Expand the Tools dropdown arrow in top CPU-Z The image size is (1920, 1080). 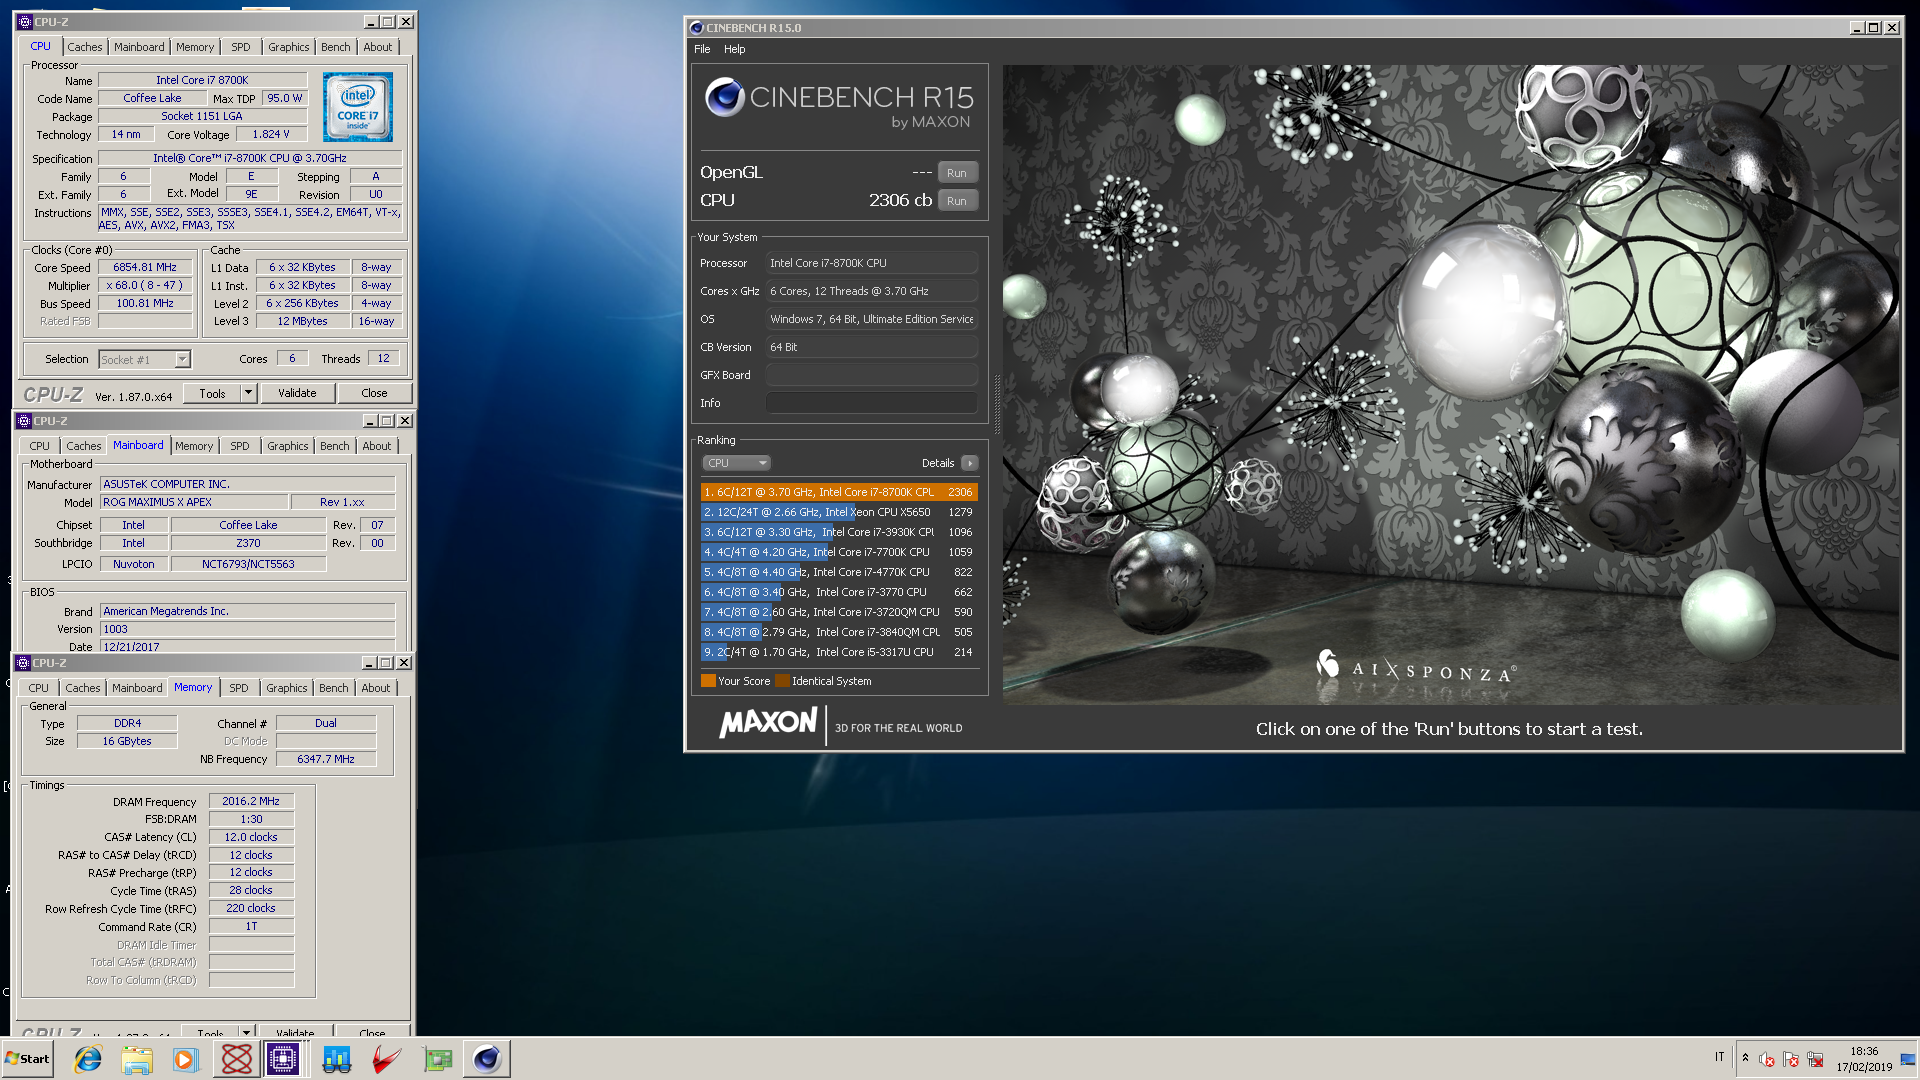click(x=249, y=393)
